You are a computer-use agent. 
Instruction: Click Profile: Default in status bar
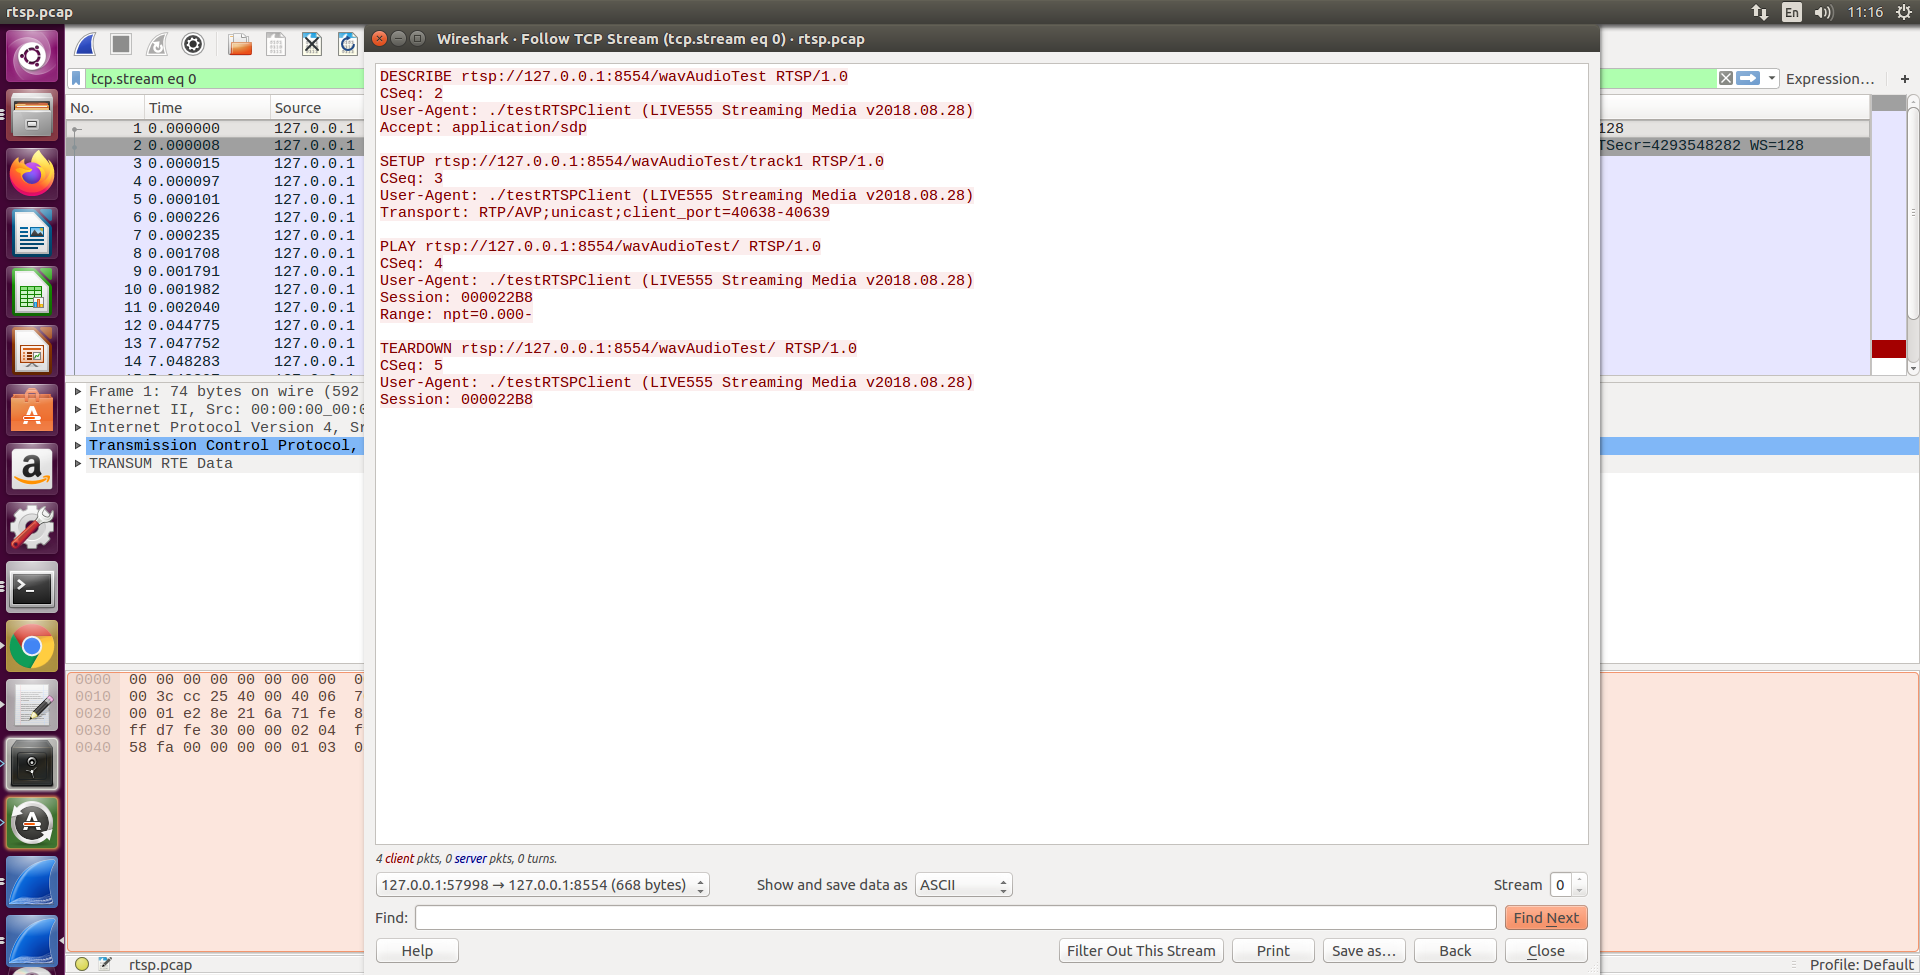click(1861, 964)
